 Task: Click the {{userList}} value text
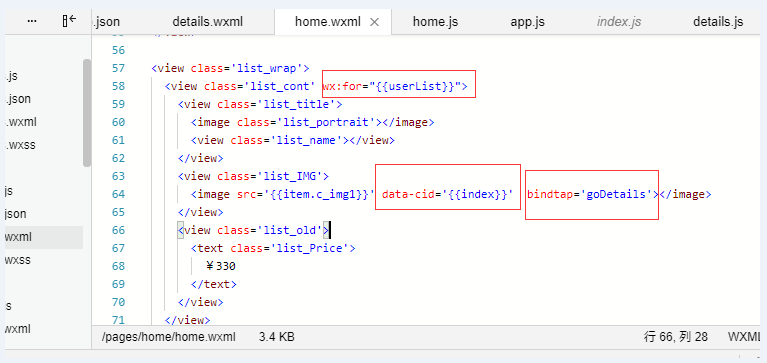[x=415, y=87]
